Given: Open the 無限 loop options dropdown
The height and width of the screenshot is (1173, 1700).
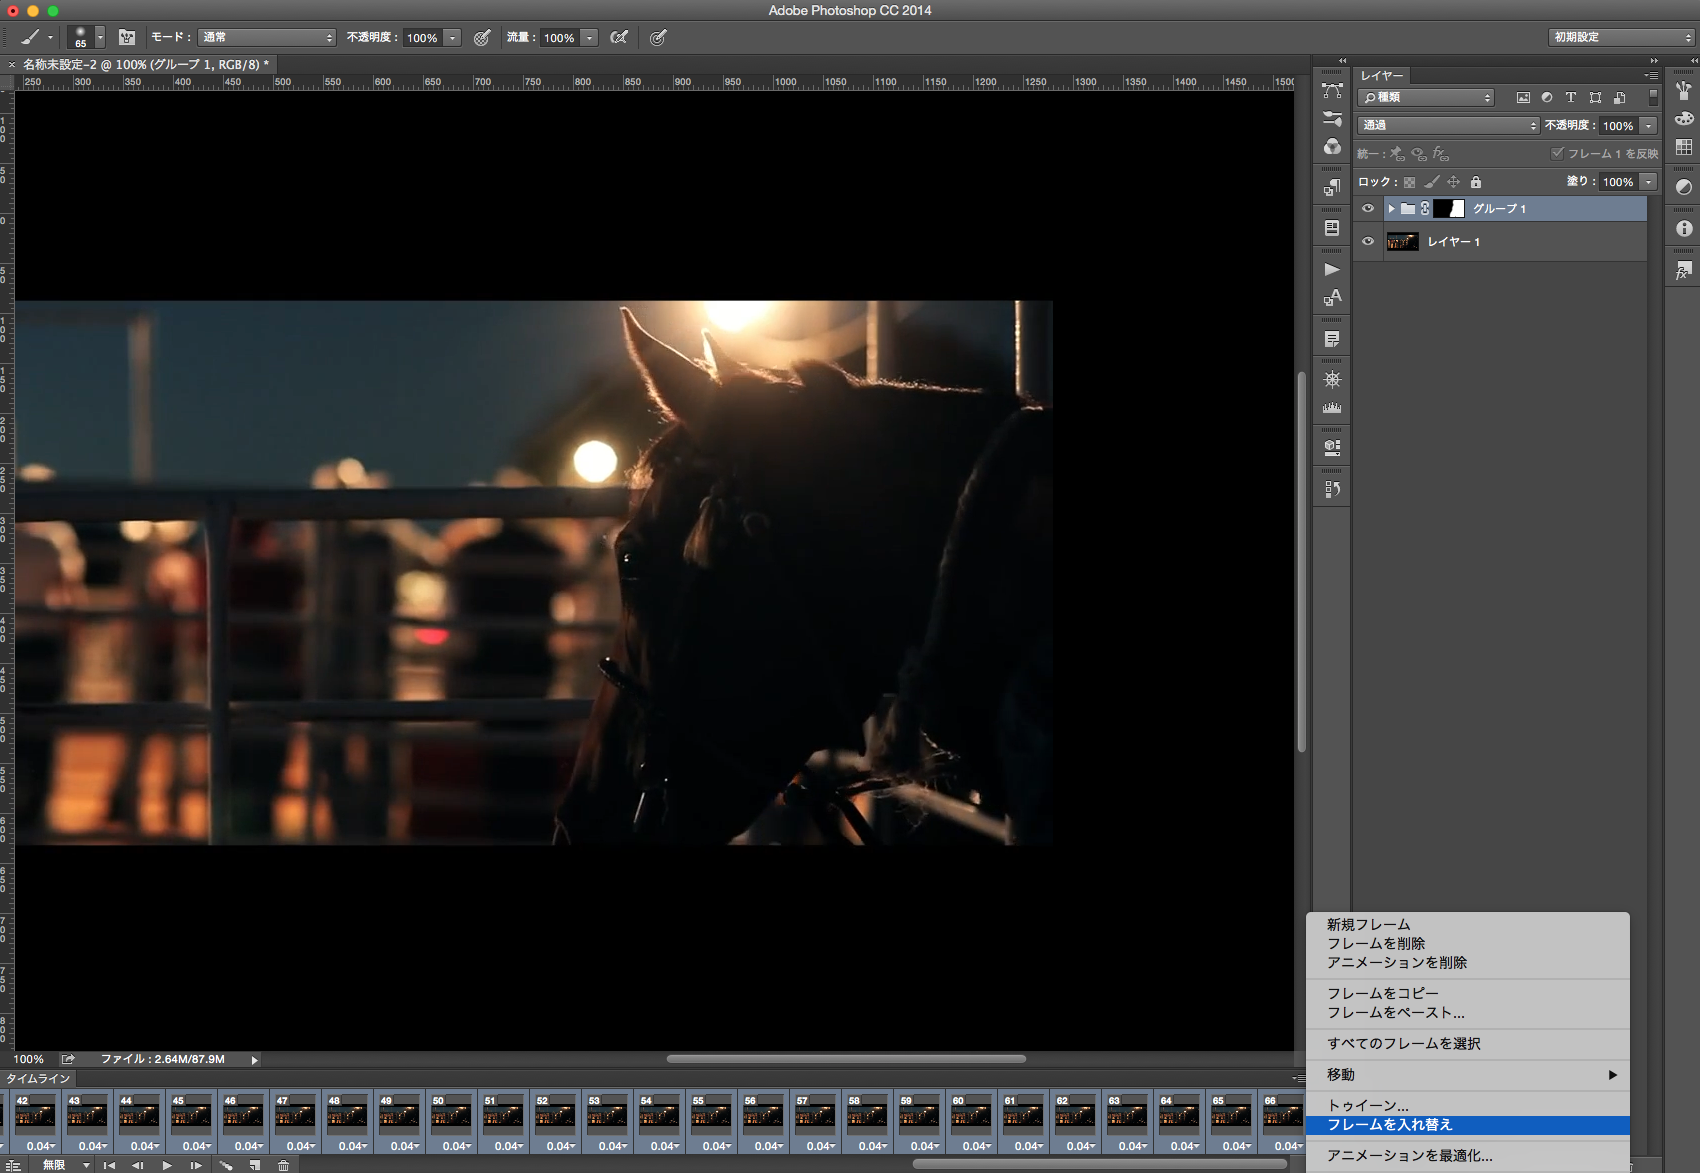Looking at the screenshot, I should (65, 1165).
